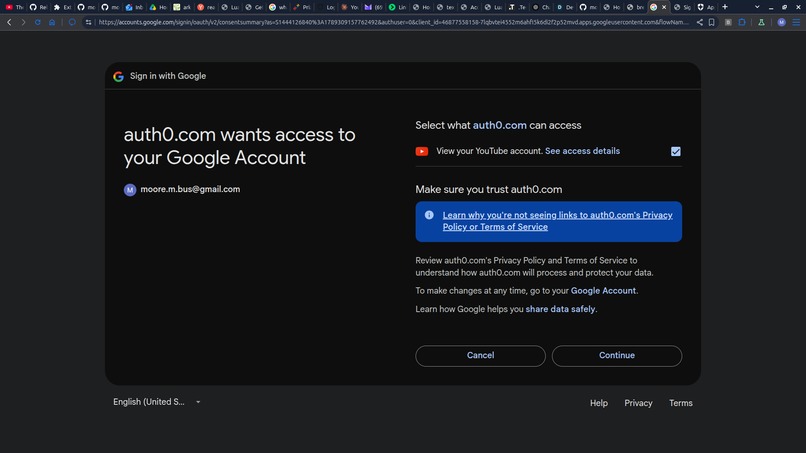Image resolution: width=806 pixels, height=453 pixels.
Task: Open the green flask labs icon
Action: 761,22
